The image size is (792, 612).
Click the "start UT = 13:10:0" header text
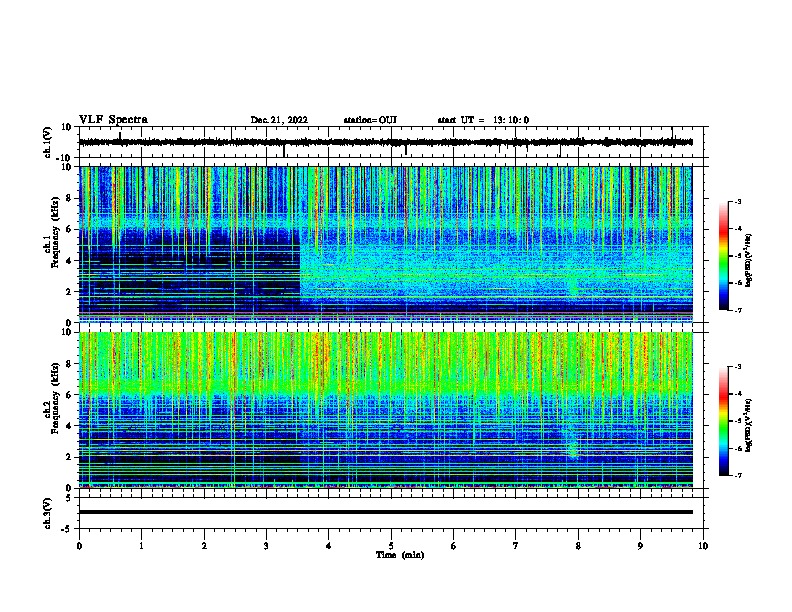(x=483, y=120)
